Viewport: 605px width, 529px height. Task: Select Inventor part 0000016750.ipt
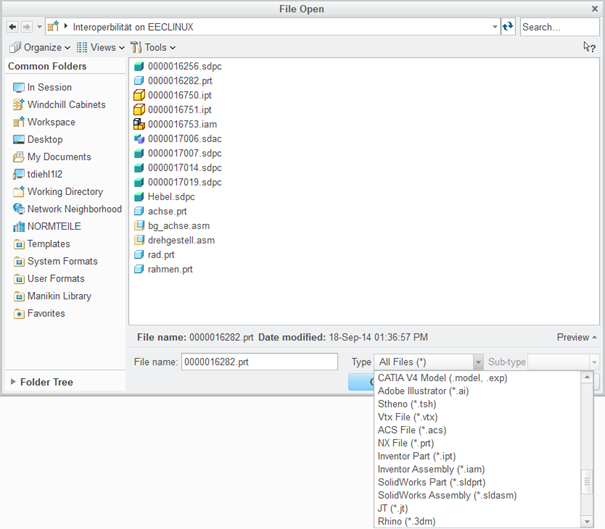coord(172,95)
